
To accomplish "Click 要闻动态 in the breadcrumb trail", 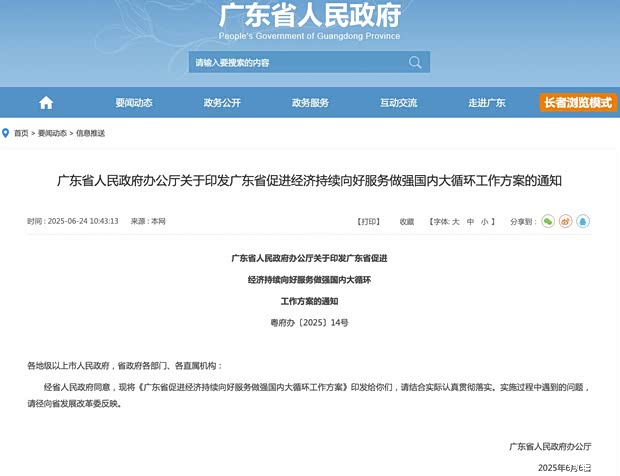I will 52,133.
